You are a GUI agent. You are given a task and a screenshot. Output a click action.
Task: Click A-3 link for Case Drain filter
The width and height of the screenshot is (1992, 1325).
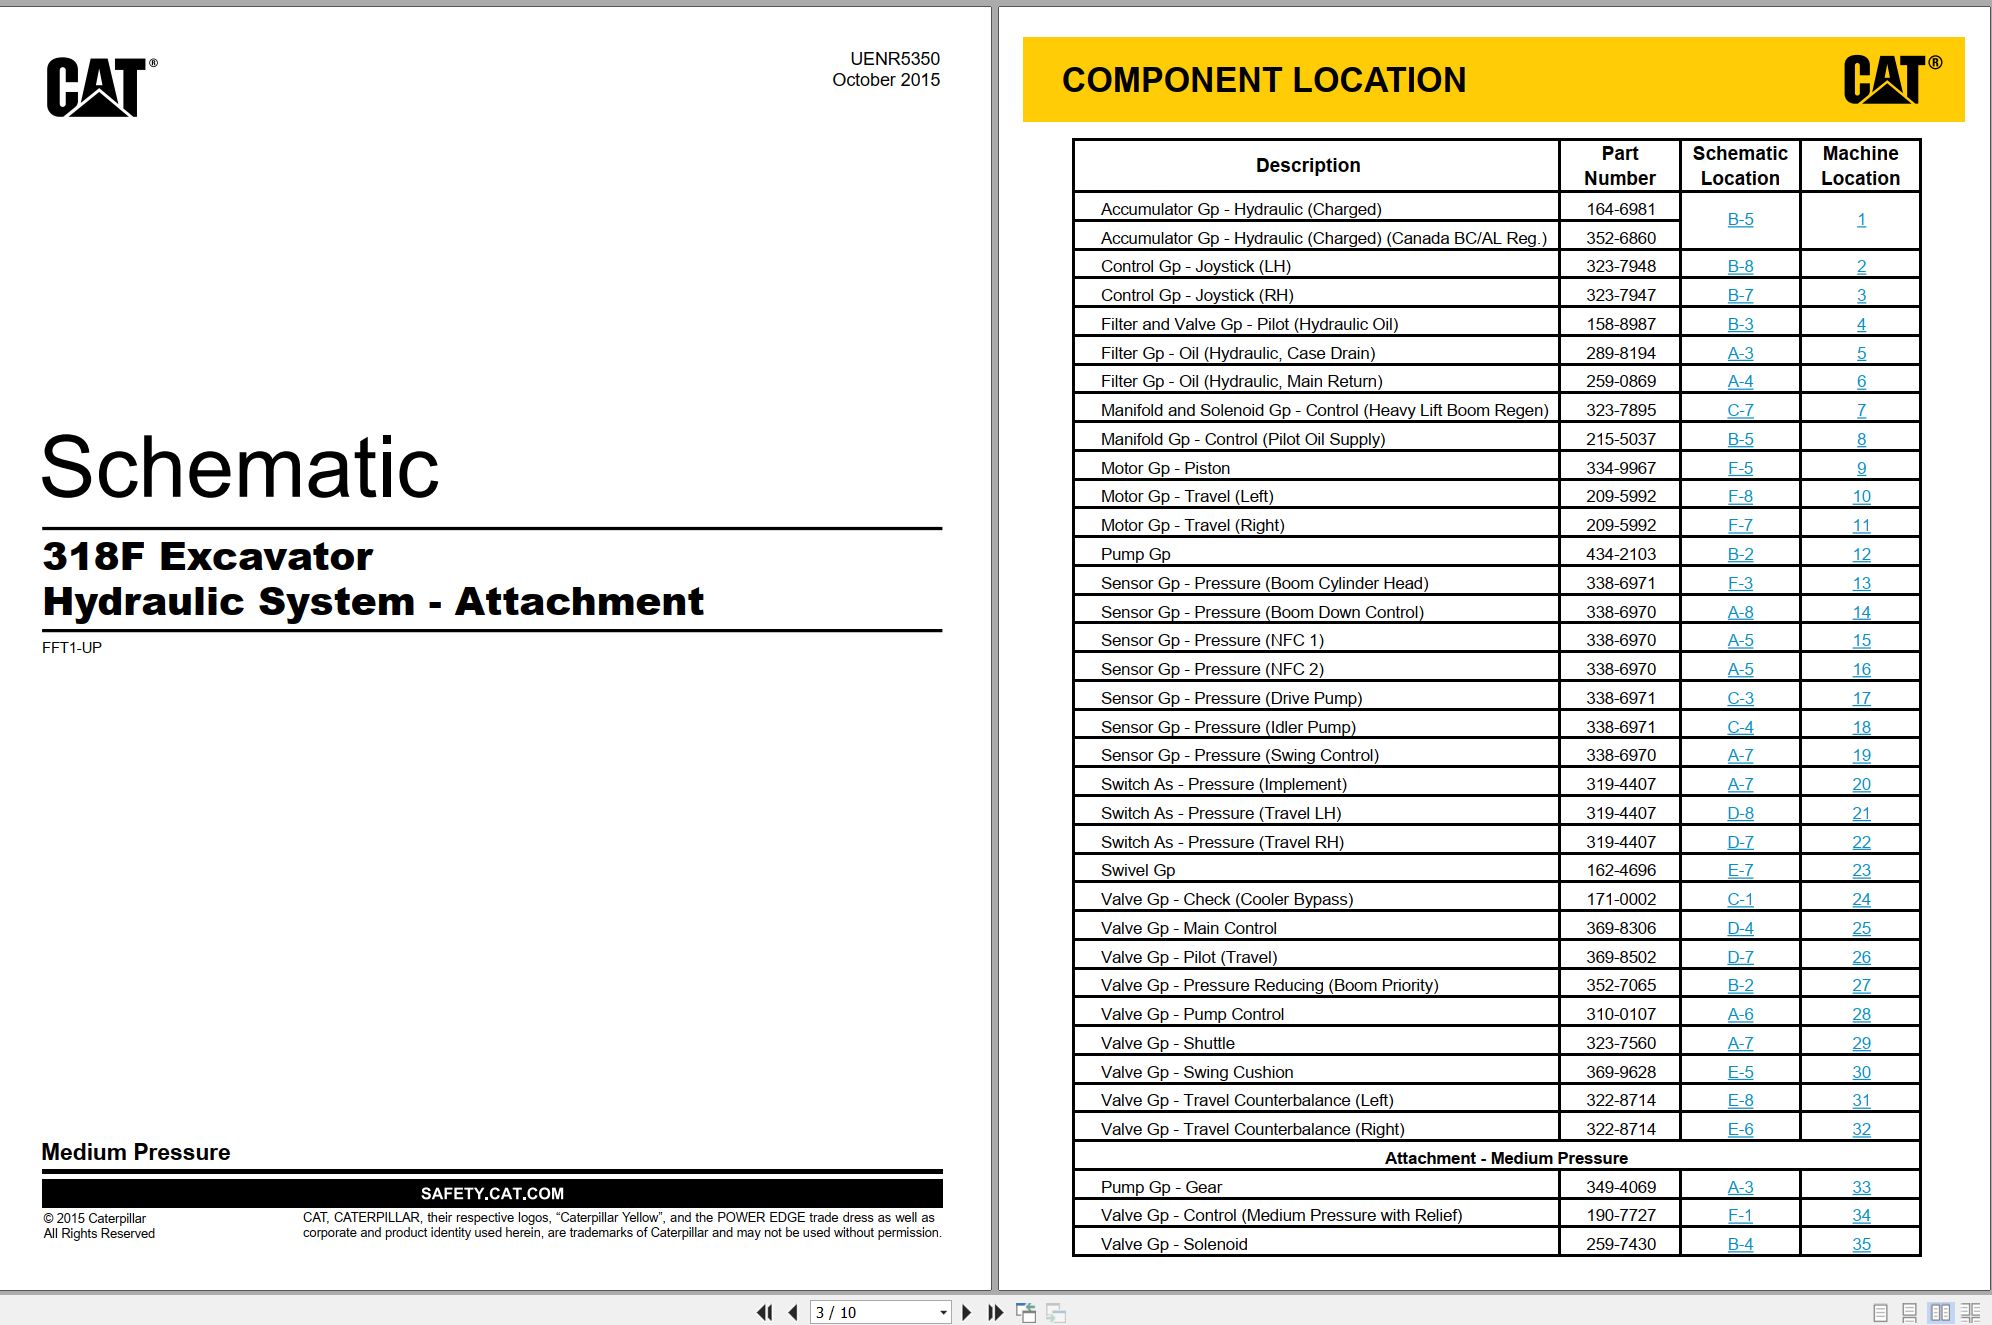point(1740,353)
